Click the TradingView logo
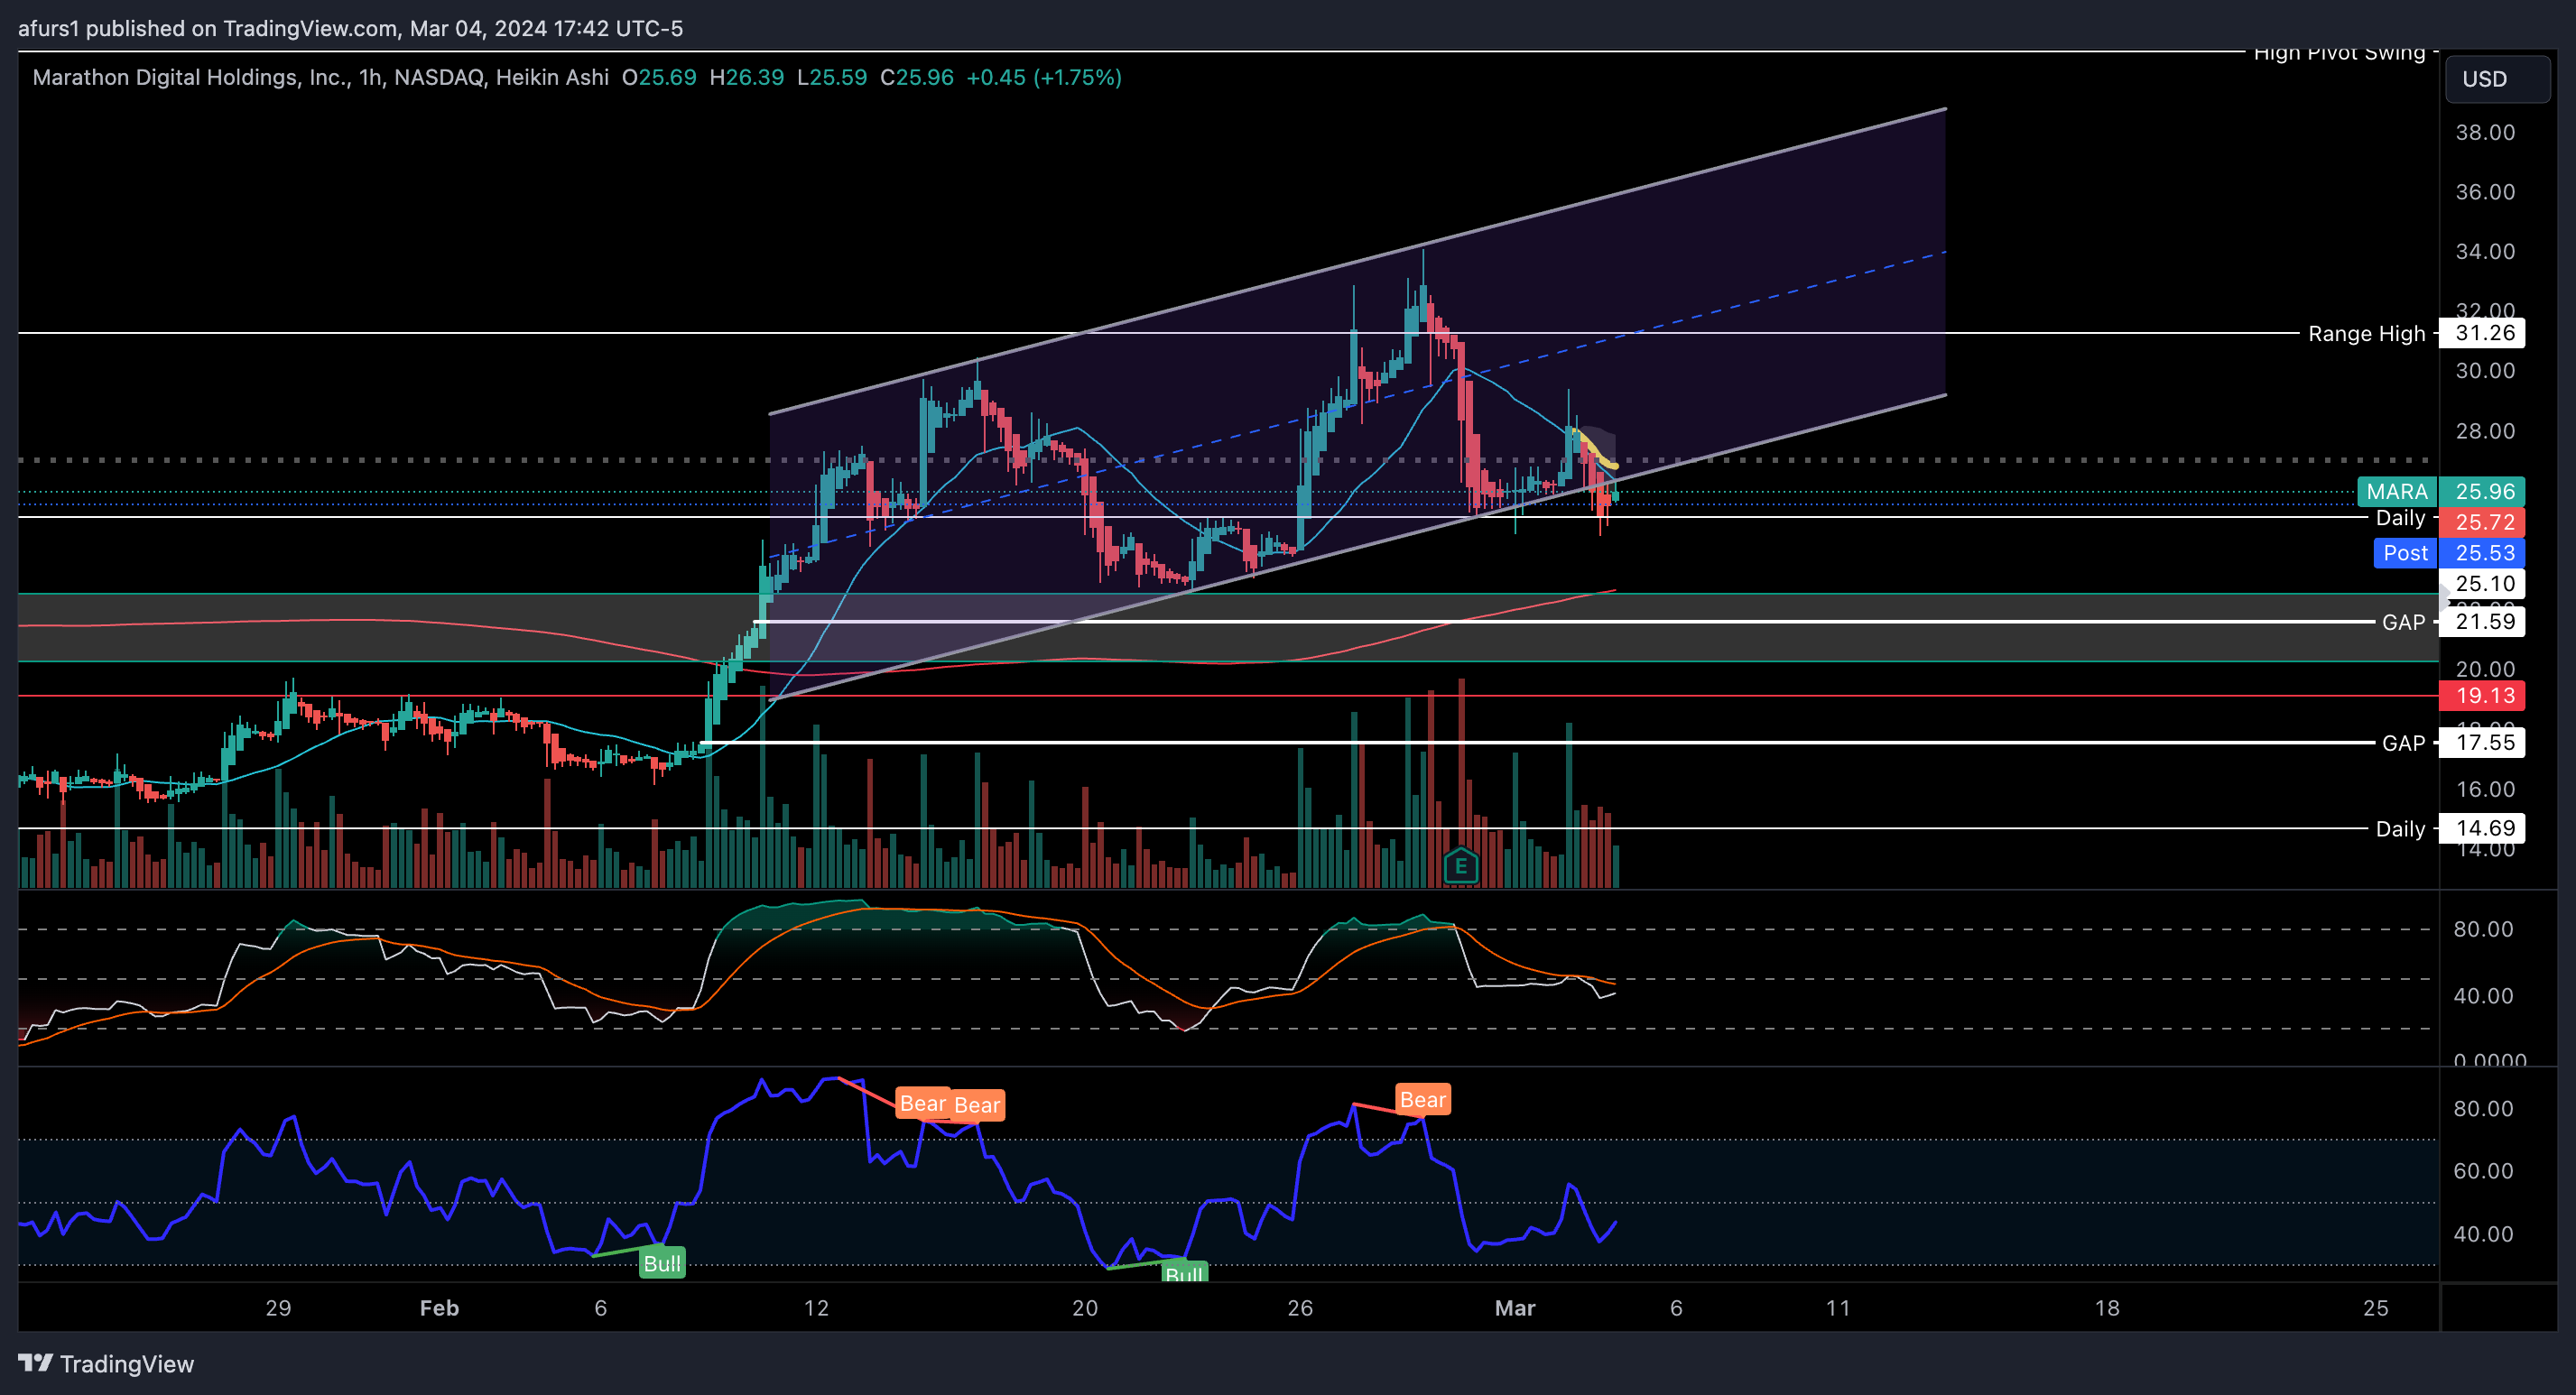Viewport: 2576px width, 1395px height. click(x=106, y=1364)
